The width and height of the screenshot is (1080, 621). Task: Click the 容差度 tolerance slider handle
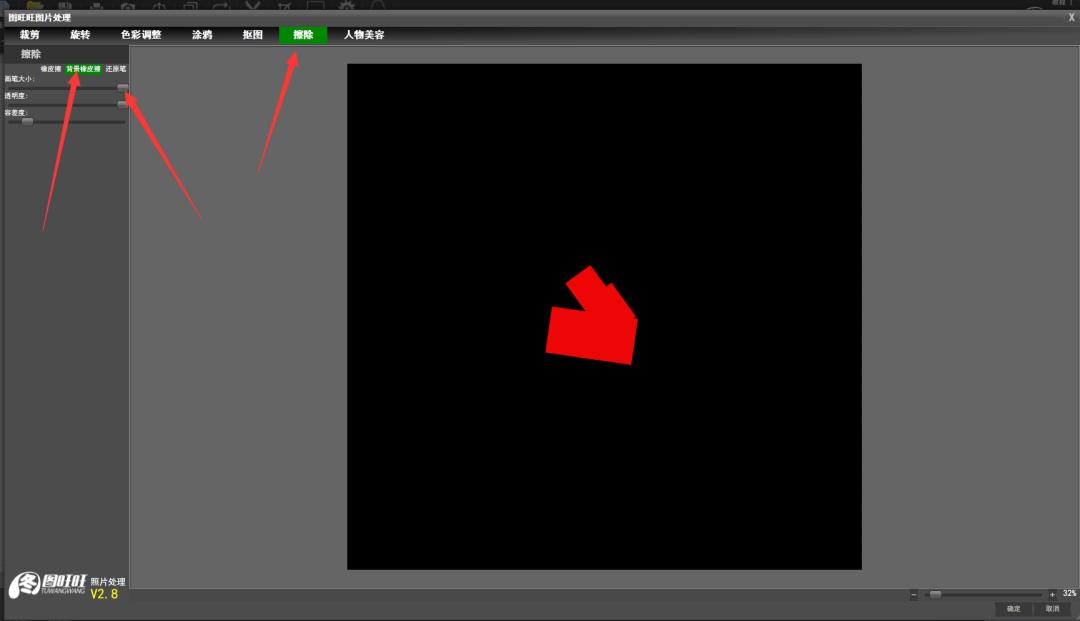27,121
